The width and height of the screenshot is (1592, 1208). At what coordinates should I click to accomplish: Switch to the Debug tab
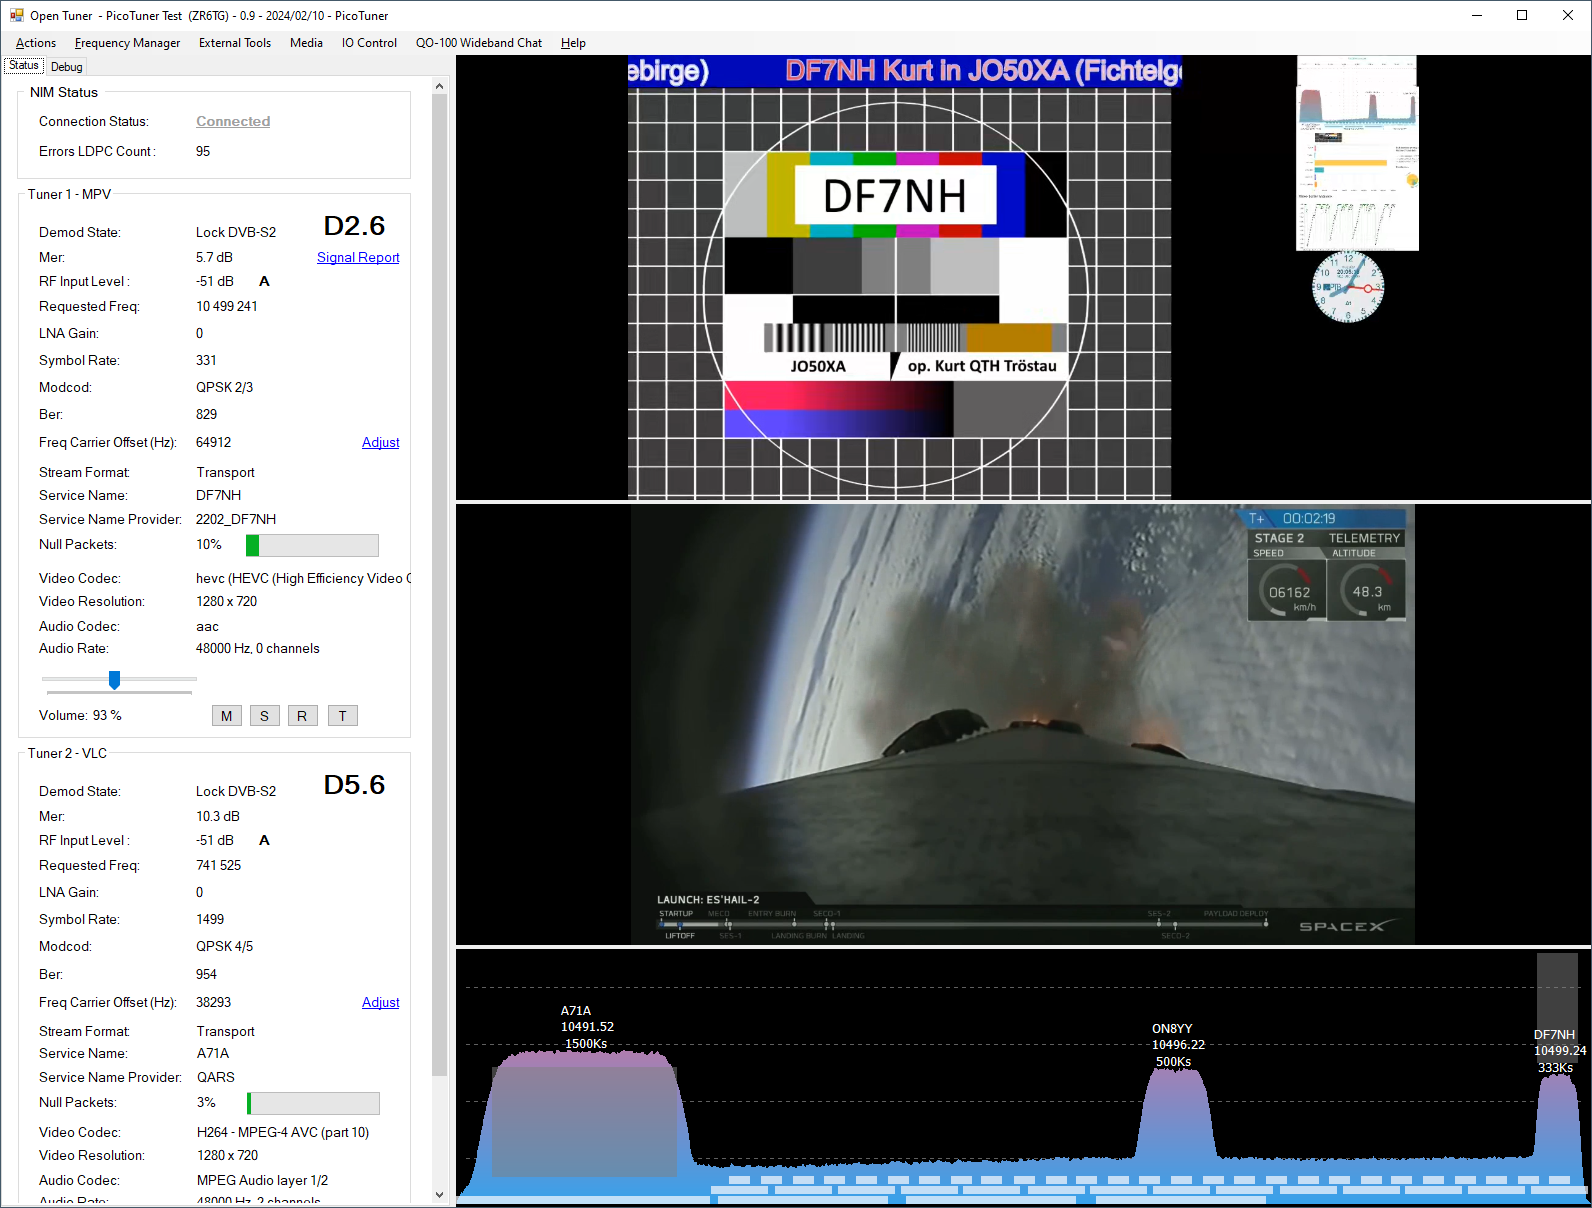coord(67,67)
